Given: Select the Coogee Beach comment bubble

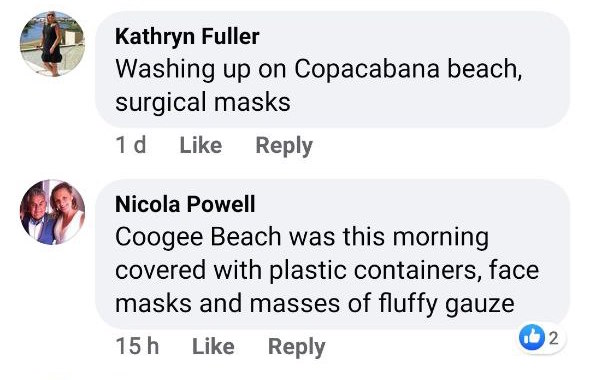Looking at the screenshot, I should 333,254.
